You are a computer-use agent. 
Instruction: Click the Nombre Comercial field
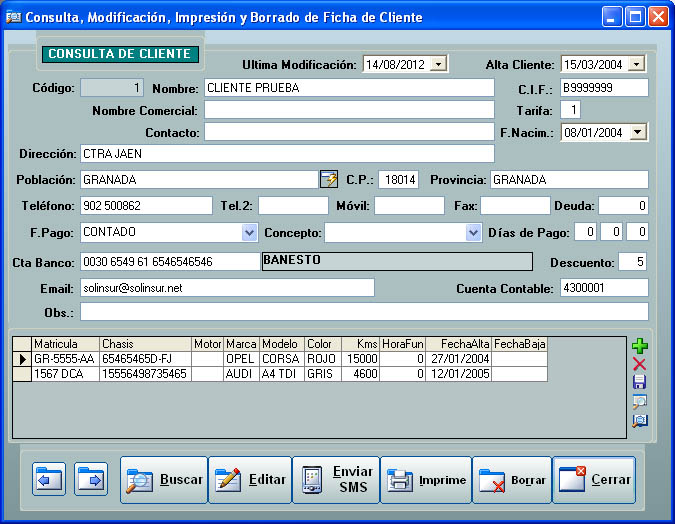pos(349,110)
